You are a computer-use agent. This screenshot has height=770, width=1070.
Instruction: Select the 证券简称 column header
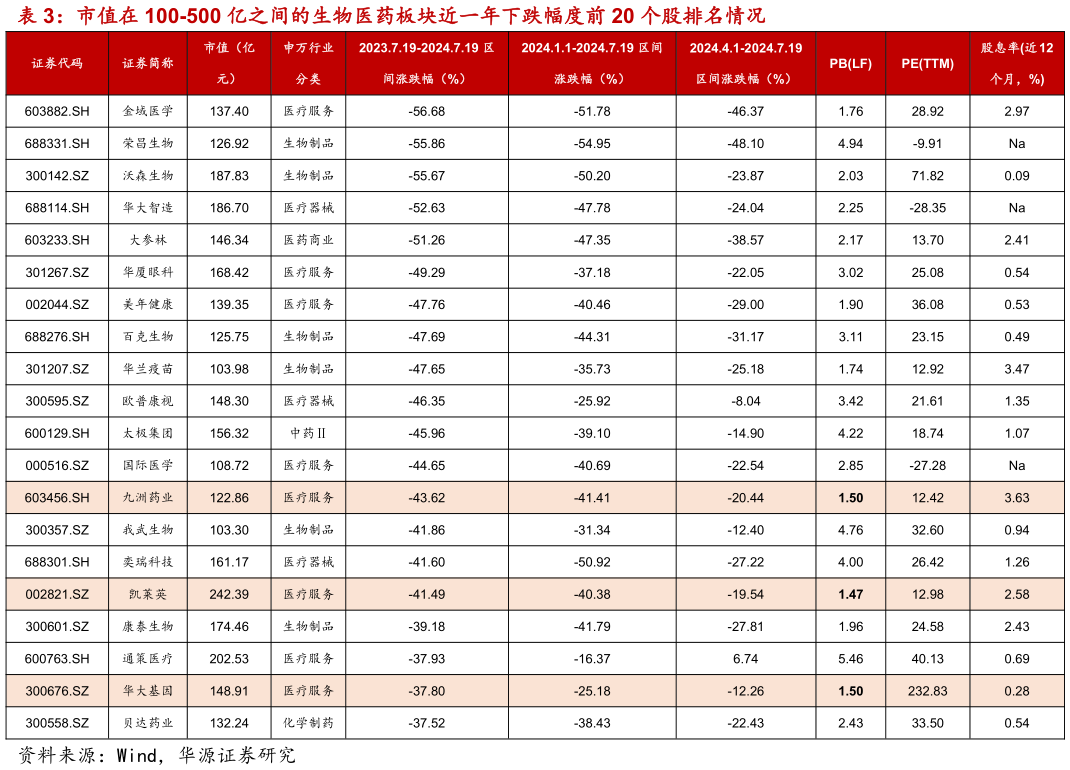[148, 63]
